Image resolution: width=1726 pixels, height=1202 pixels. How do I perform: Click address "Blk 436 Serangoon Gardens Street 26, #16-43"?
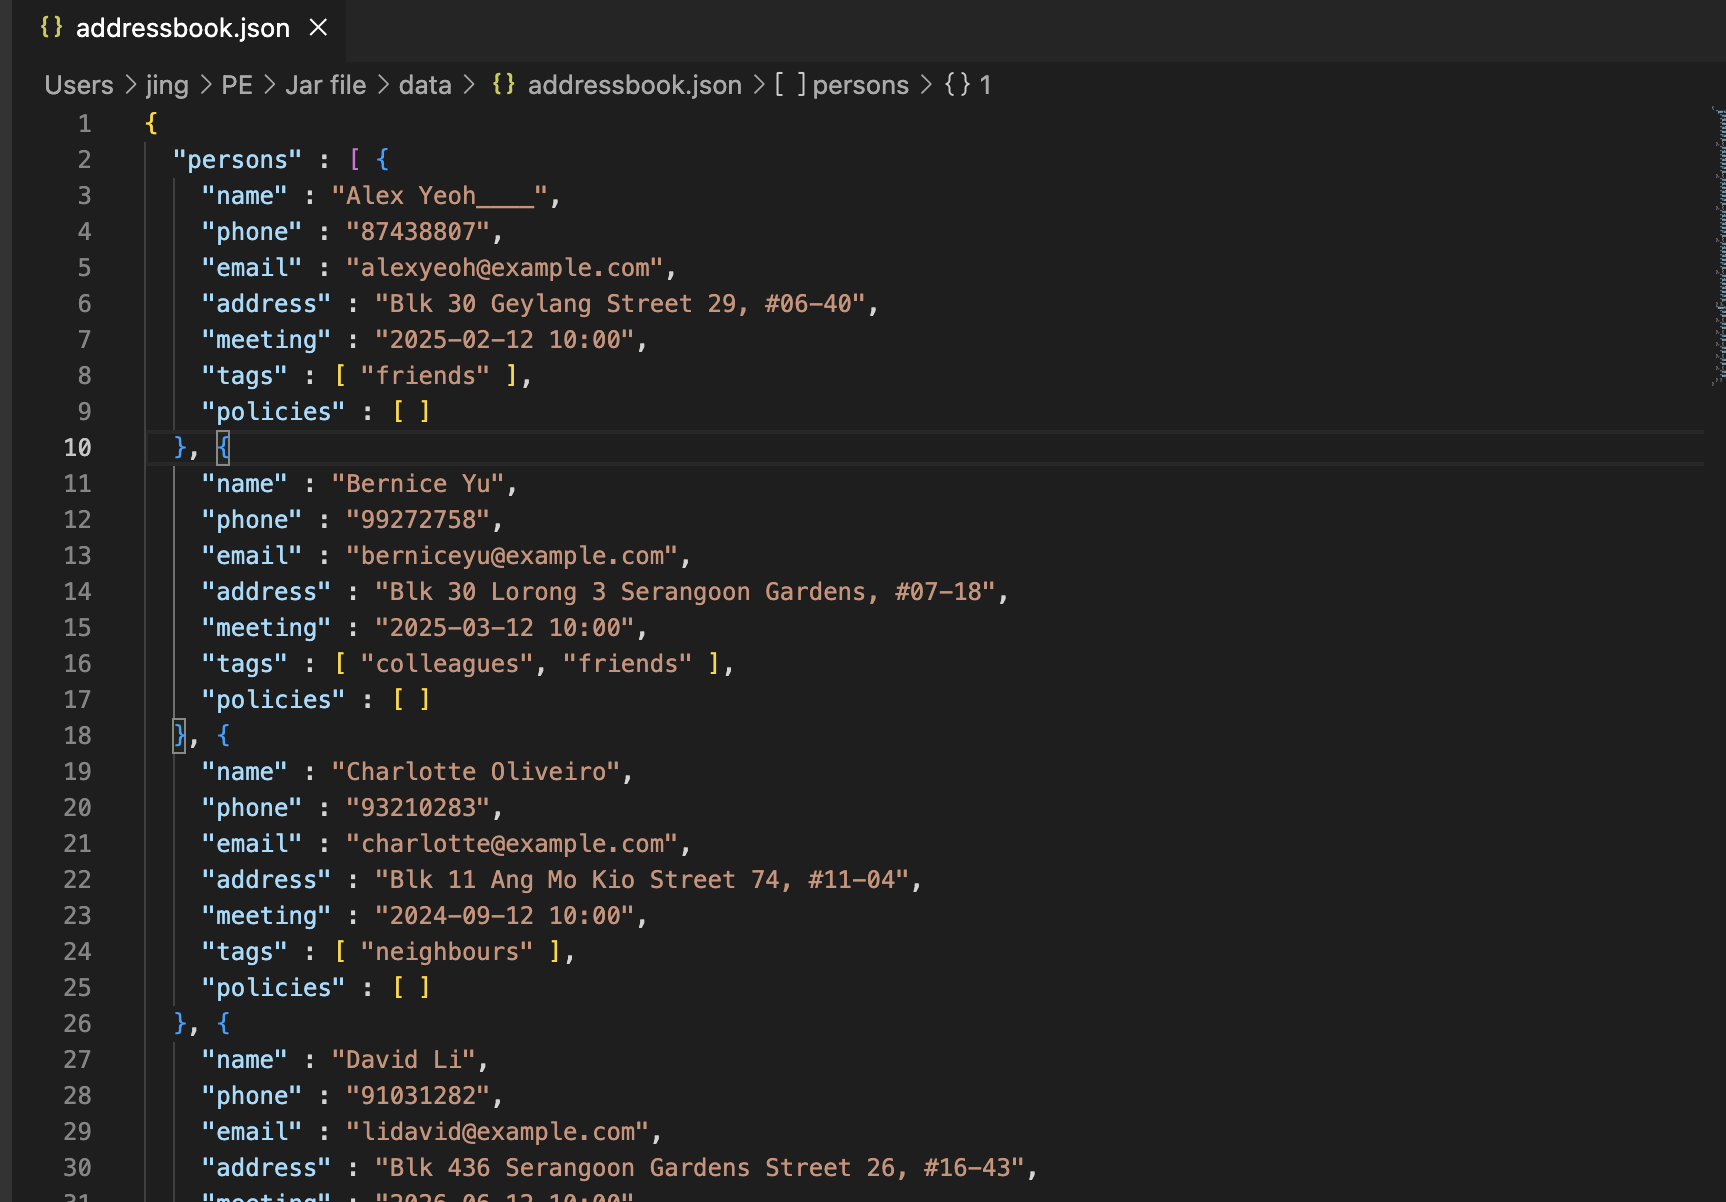(x=700, y=1168)
